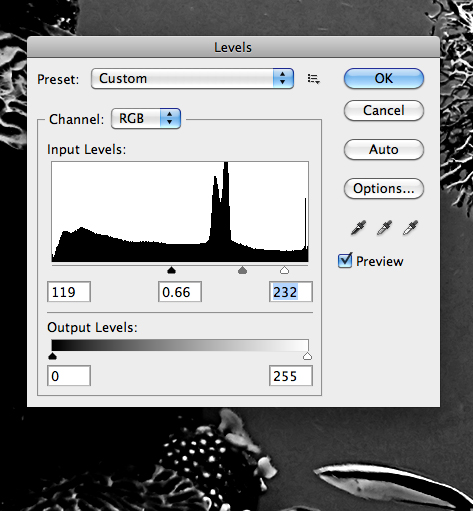
Task: Open the Channel dropdown showing RGB
Action: [x=146, y=118]
